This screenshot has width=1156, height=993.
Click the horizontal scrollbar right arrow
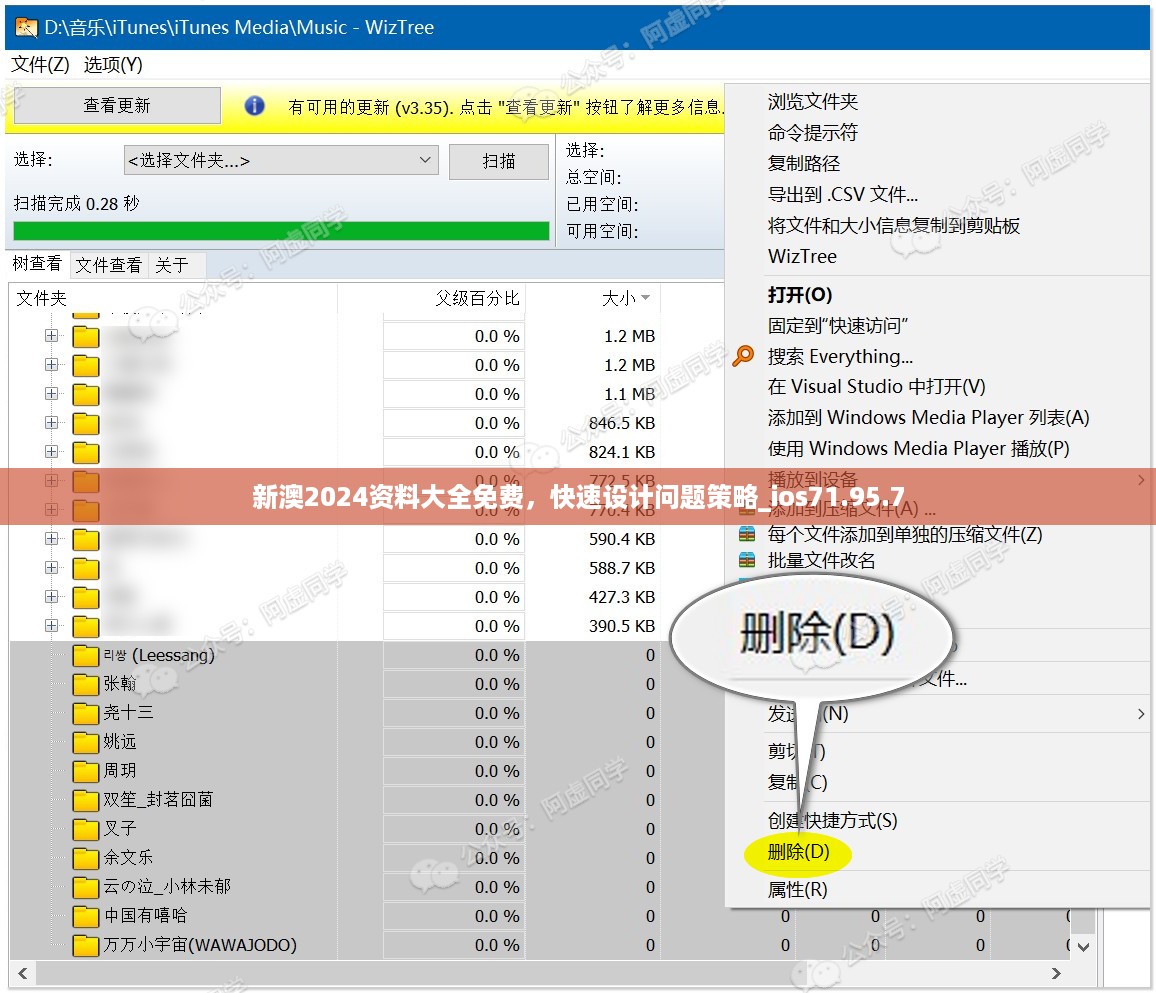(1056, 973)
